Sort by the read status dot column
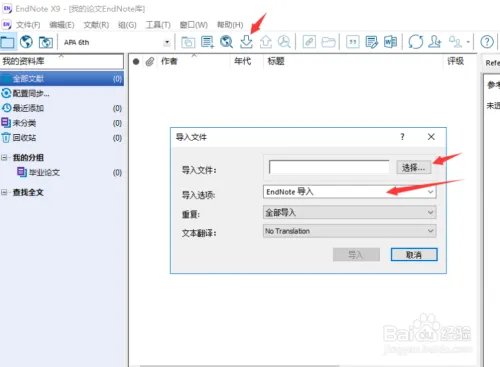 tap(136, 61)
